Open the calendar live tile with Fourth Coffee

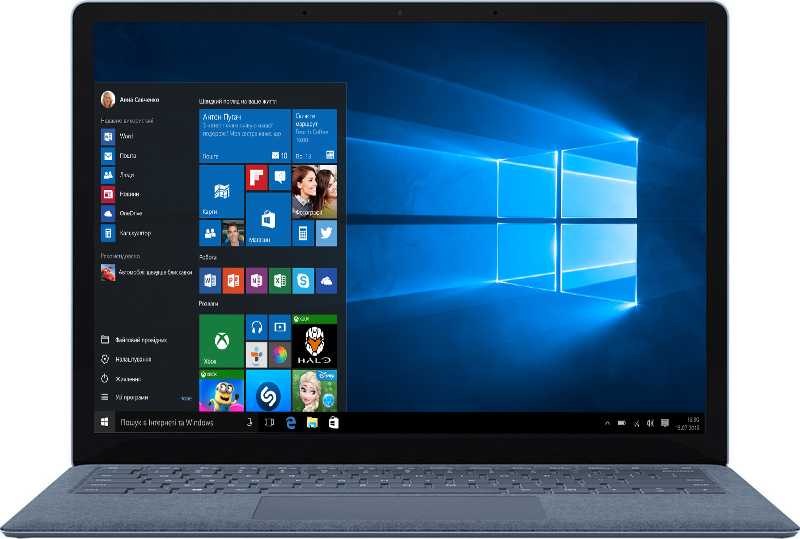click(x=315, y=136)
